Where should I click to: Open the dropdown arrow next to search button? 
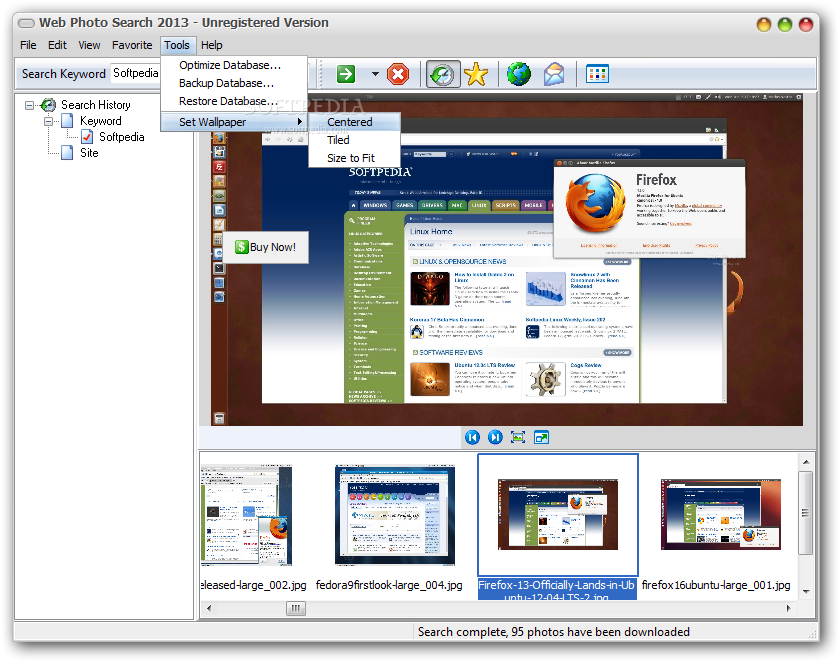375,74
